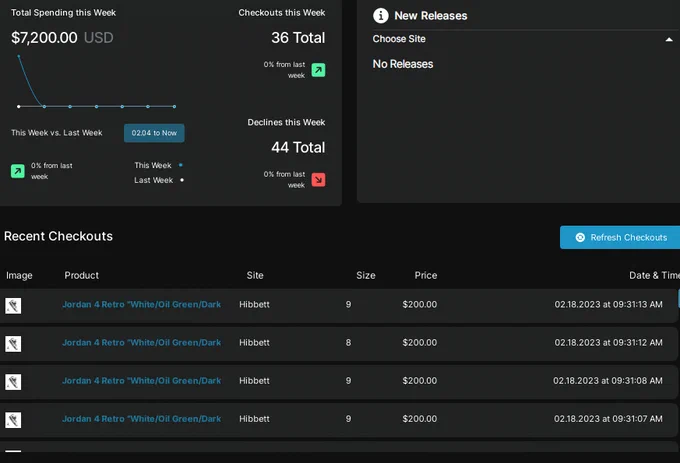Viewport: 680px width, 463px height.
Task: Open the Jordan 4 Retro link in the 09:31:12 row
Action: (x=141, y=342)
